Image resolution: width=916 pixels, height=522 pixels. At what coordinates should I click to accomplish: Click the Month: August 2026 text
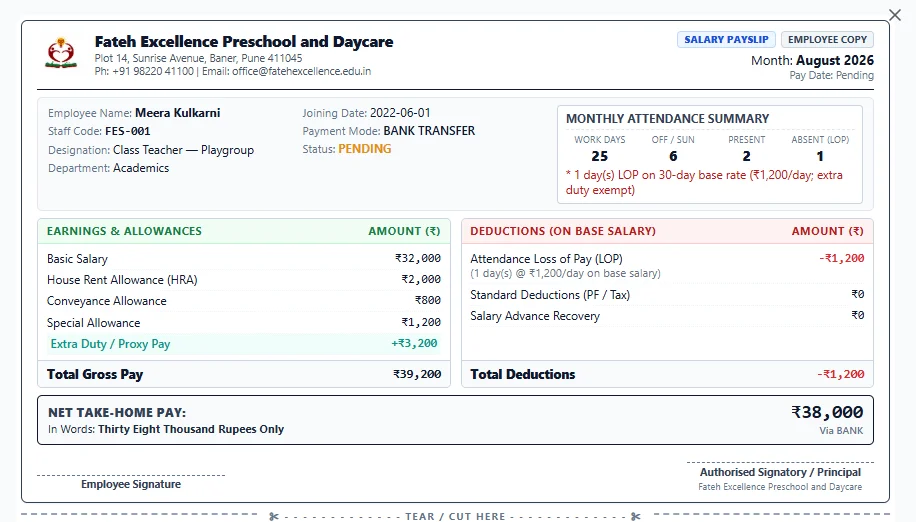coord(812,61)
